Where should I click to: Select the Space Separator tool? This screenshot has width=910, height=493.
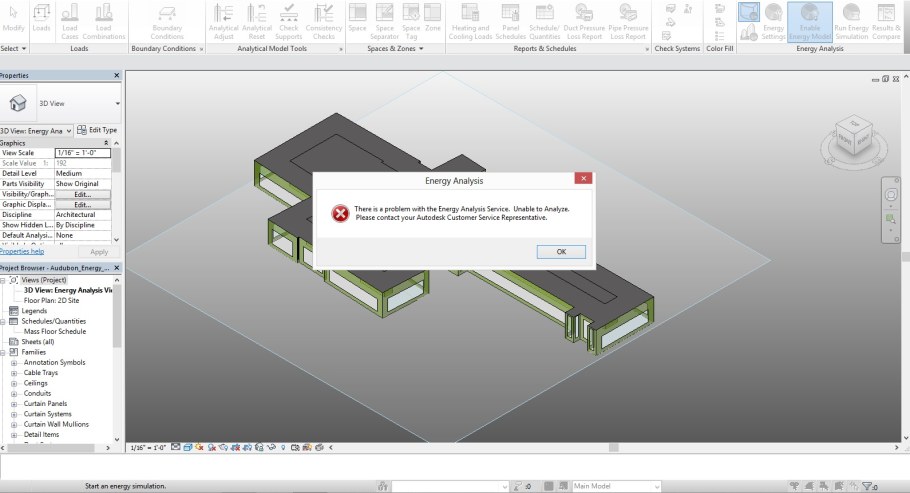pos(384,21)
